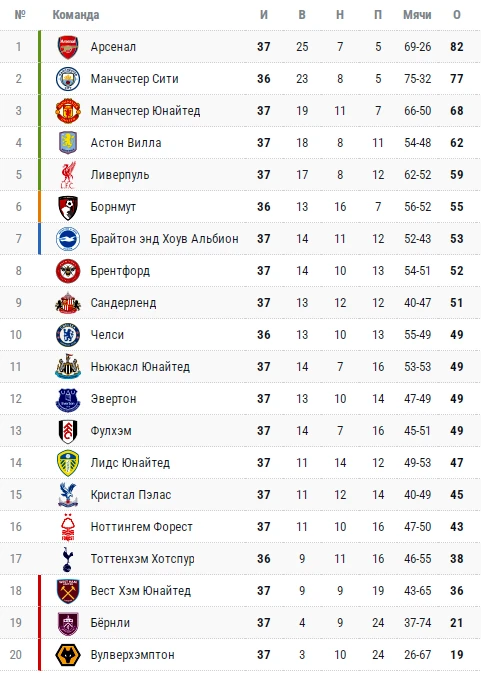This screenshot has height=678, width=481.
Task: Click the Brighton club crest
Action: (68, 239)
